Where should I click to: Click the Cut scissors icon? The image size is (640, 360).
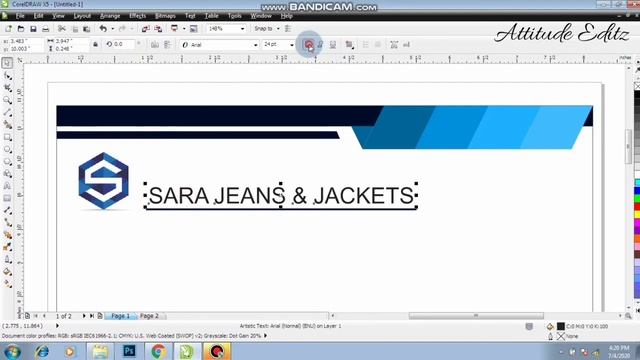pos(62,29)
